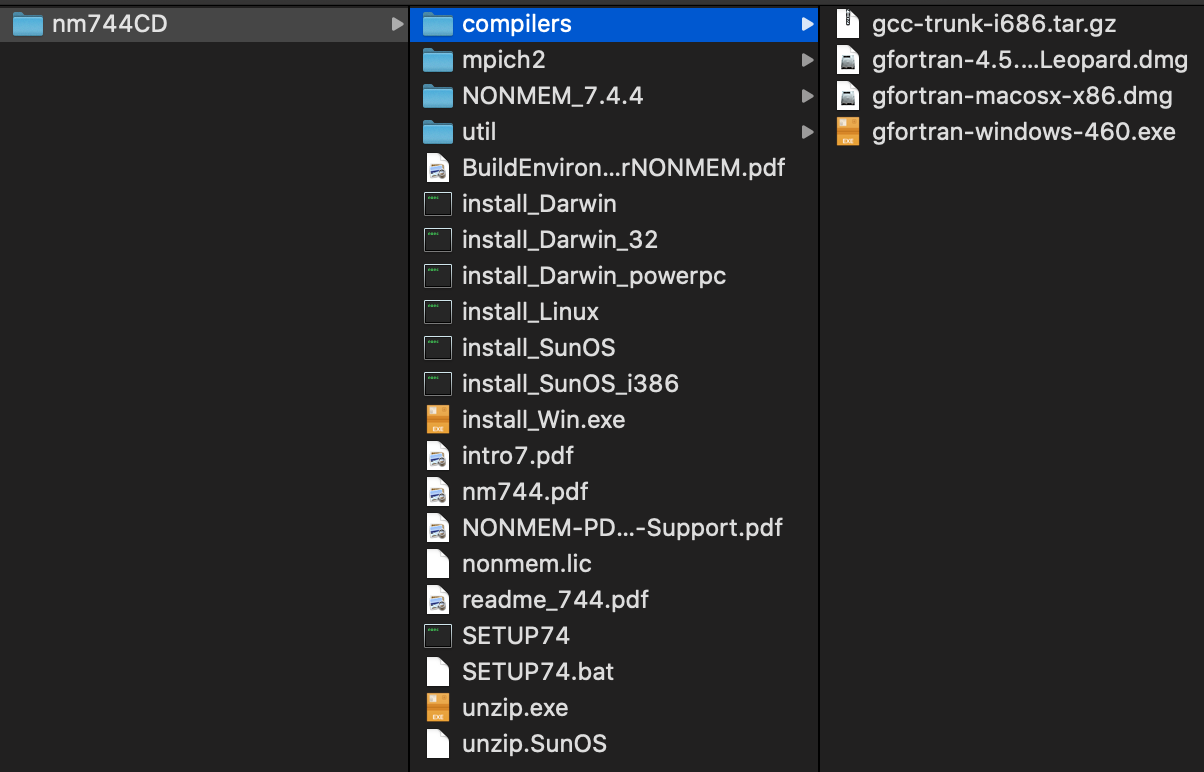This screenshot has height=772, width=1204.
Task: Click the install_Win.exe executable icon
Action: 437,419
